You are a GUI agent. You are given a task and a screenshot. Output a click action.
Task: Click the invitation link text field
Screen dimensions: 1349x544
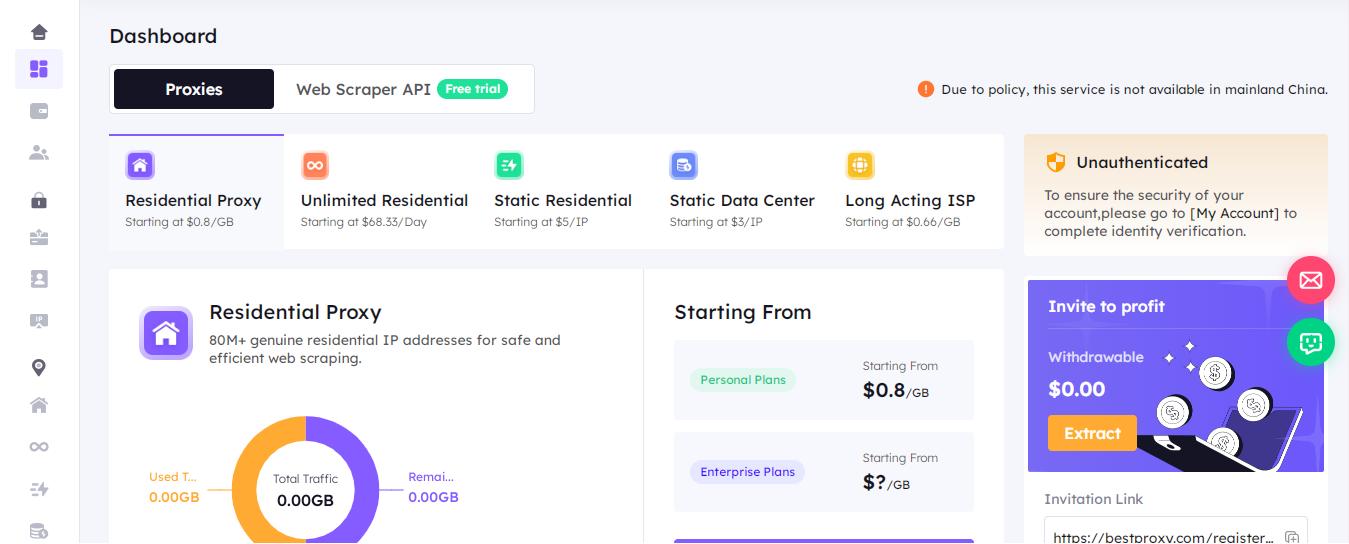(1162, 536)
